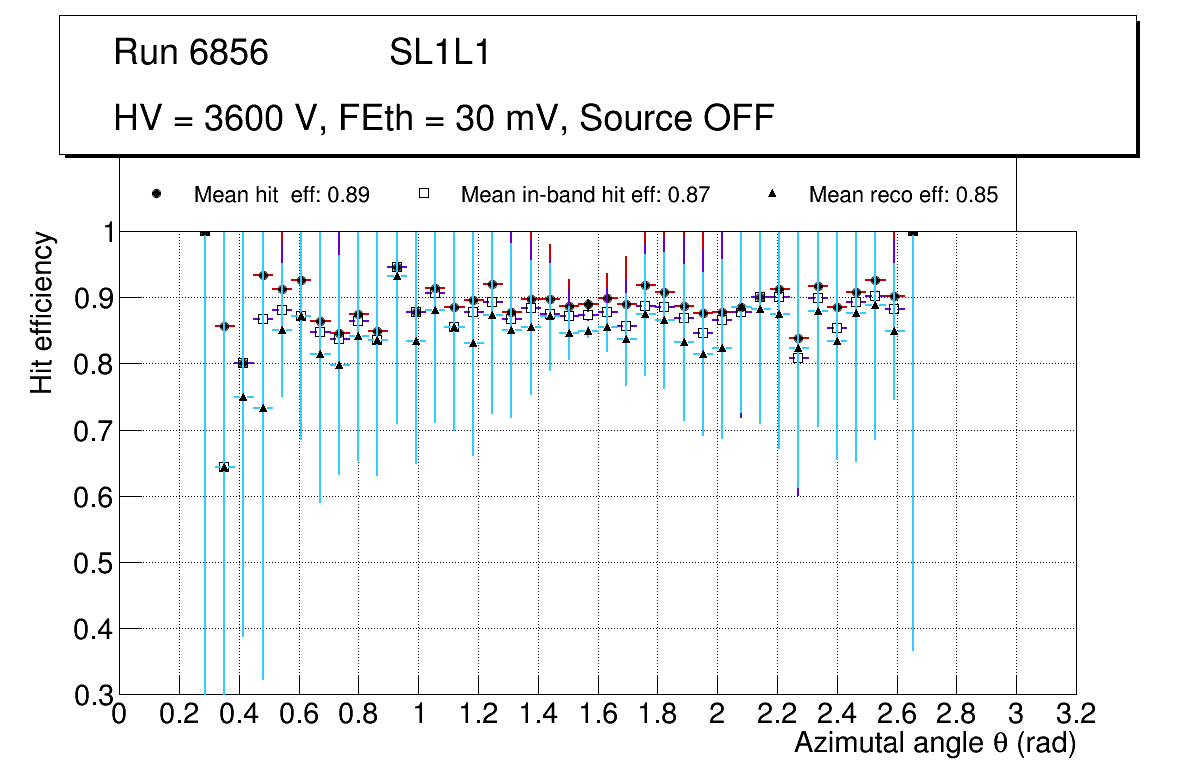Click the 'Run 6856' title text
The width and height of the screenshot is (1196, 772).
[x=191, y=53]
